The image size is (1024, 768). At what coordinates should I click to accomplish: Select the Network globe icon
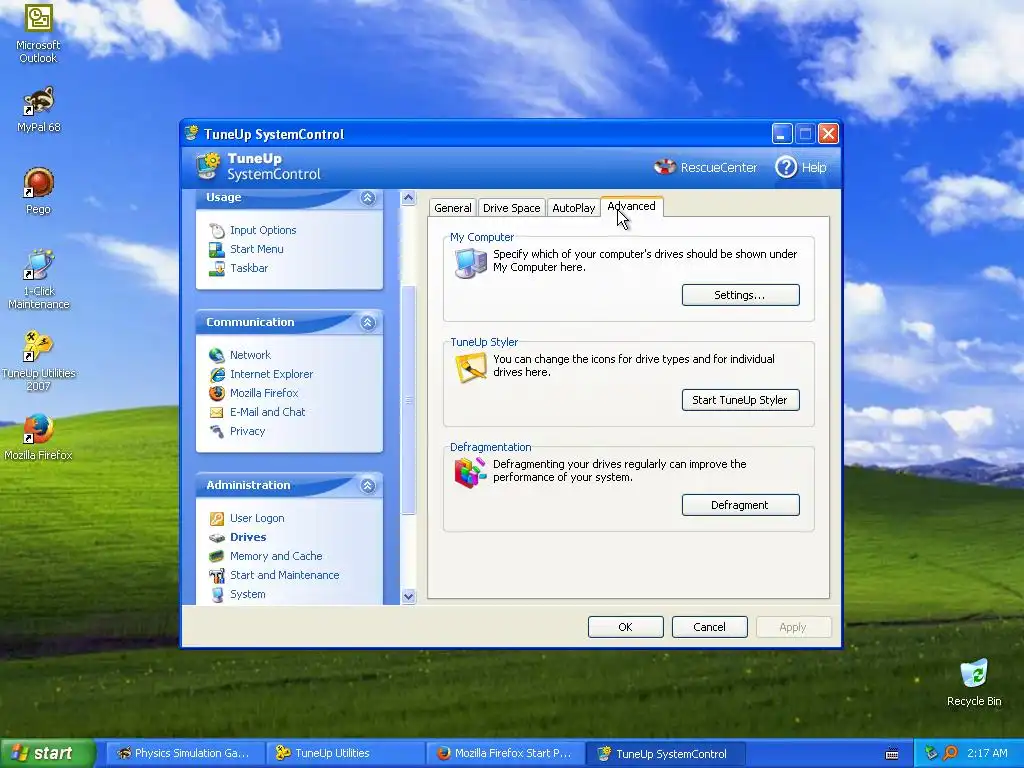pos(217,355)
